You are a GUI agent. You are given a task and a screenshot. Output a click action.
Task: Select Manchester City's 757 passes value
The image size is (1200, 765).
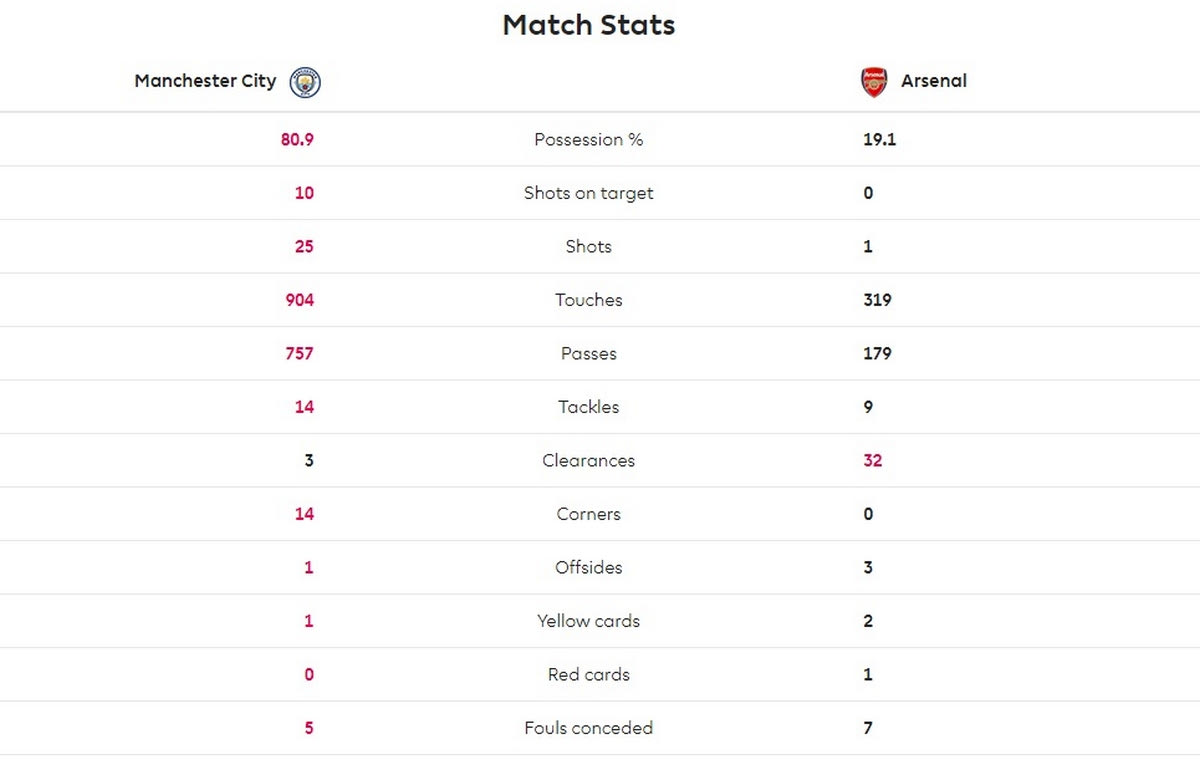pyautogui.click(x=299, y=354)
